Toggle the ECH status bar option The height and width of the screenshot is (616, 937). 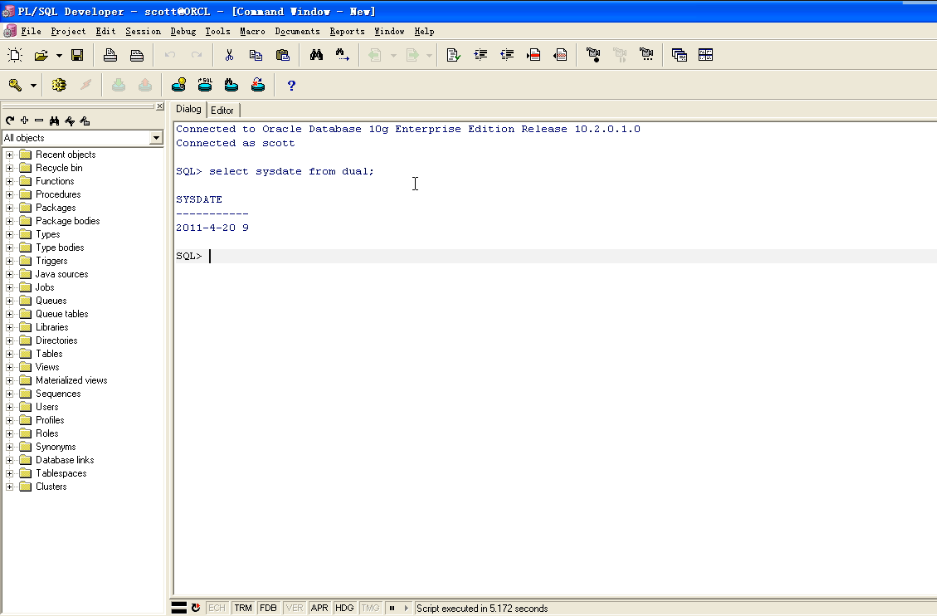pos(216,608)
